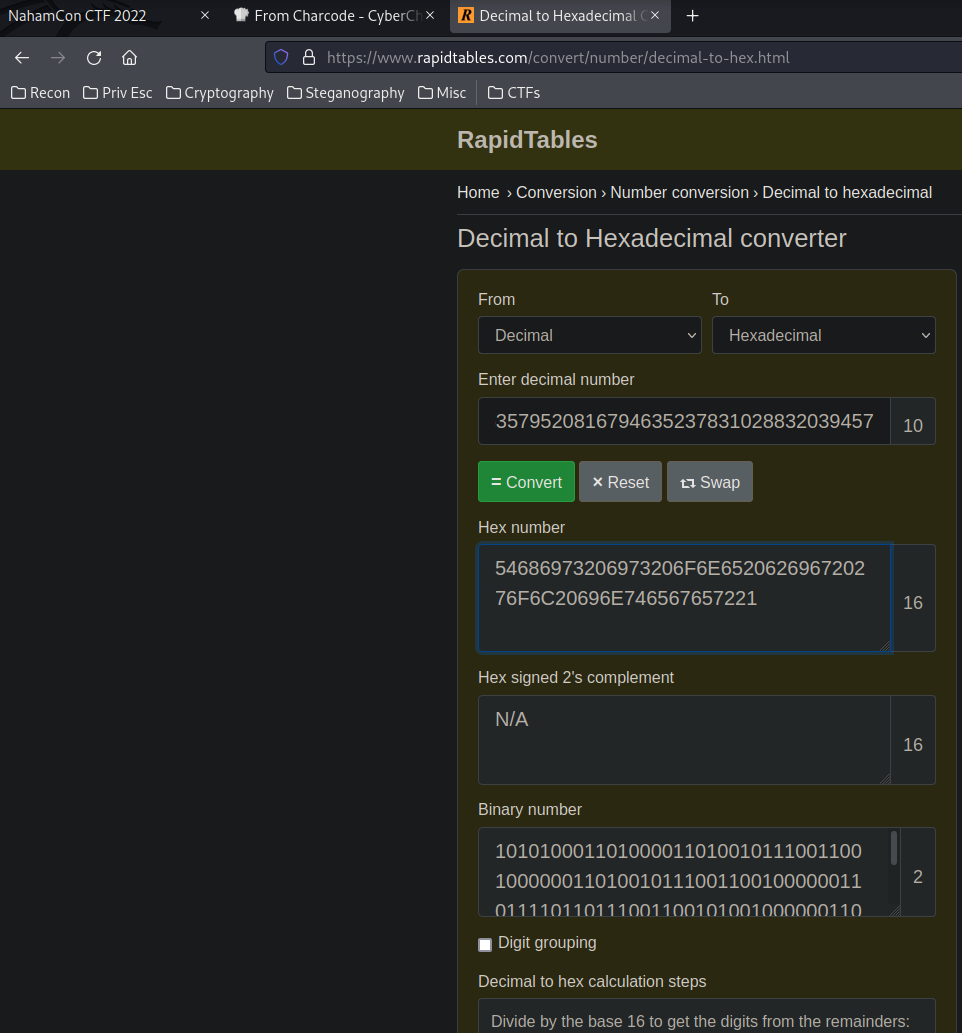
Task: Open the Conversion breadcrumb link
Action: (x=556, y=192)
